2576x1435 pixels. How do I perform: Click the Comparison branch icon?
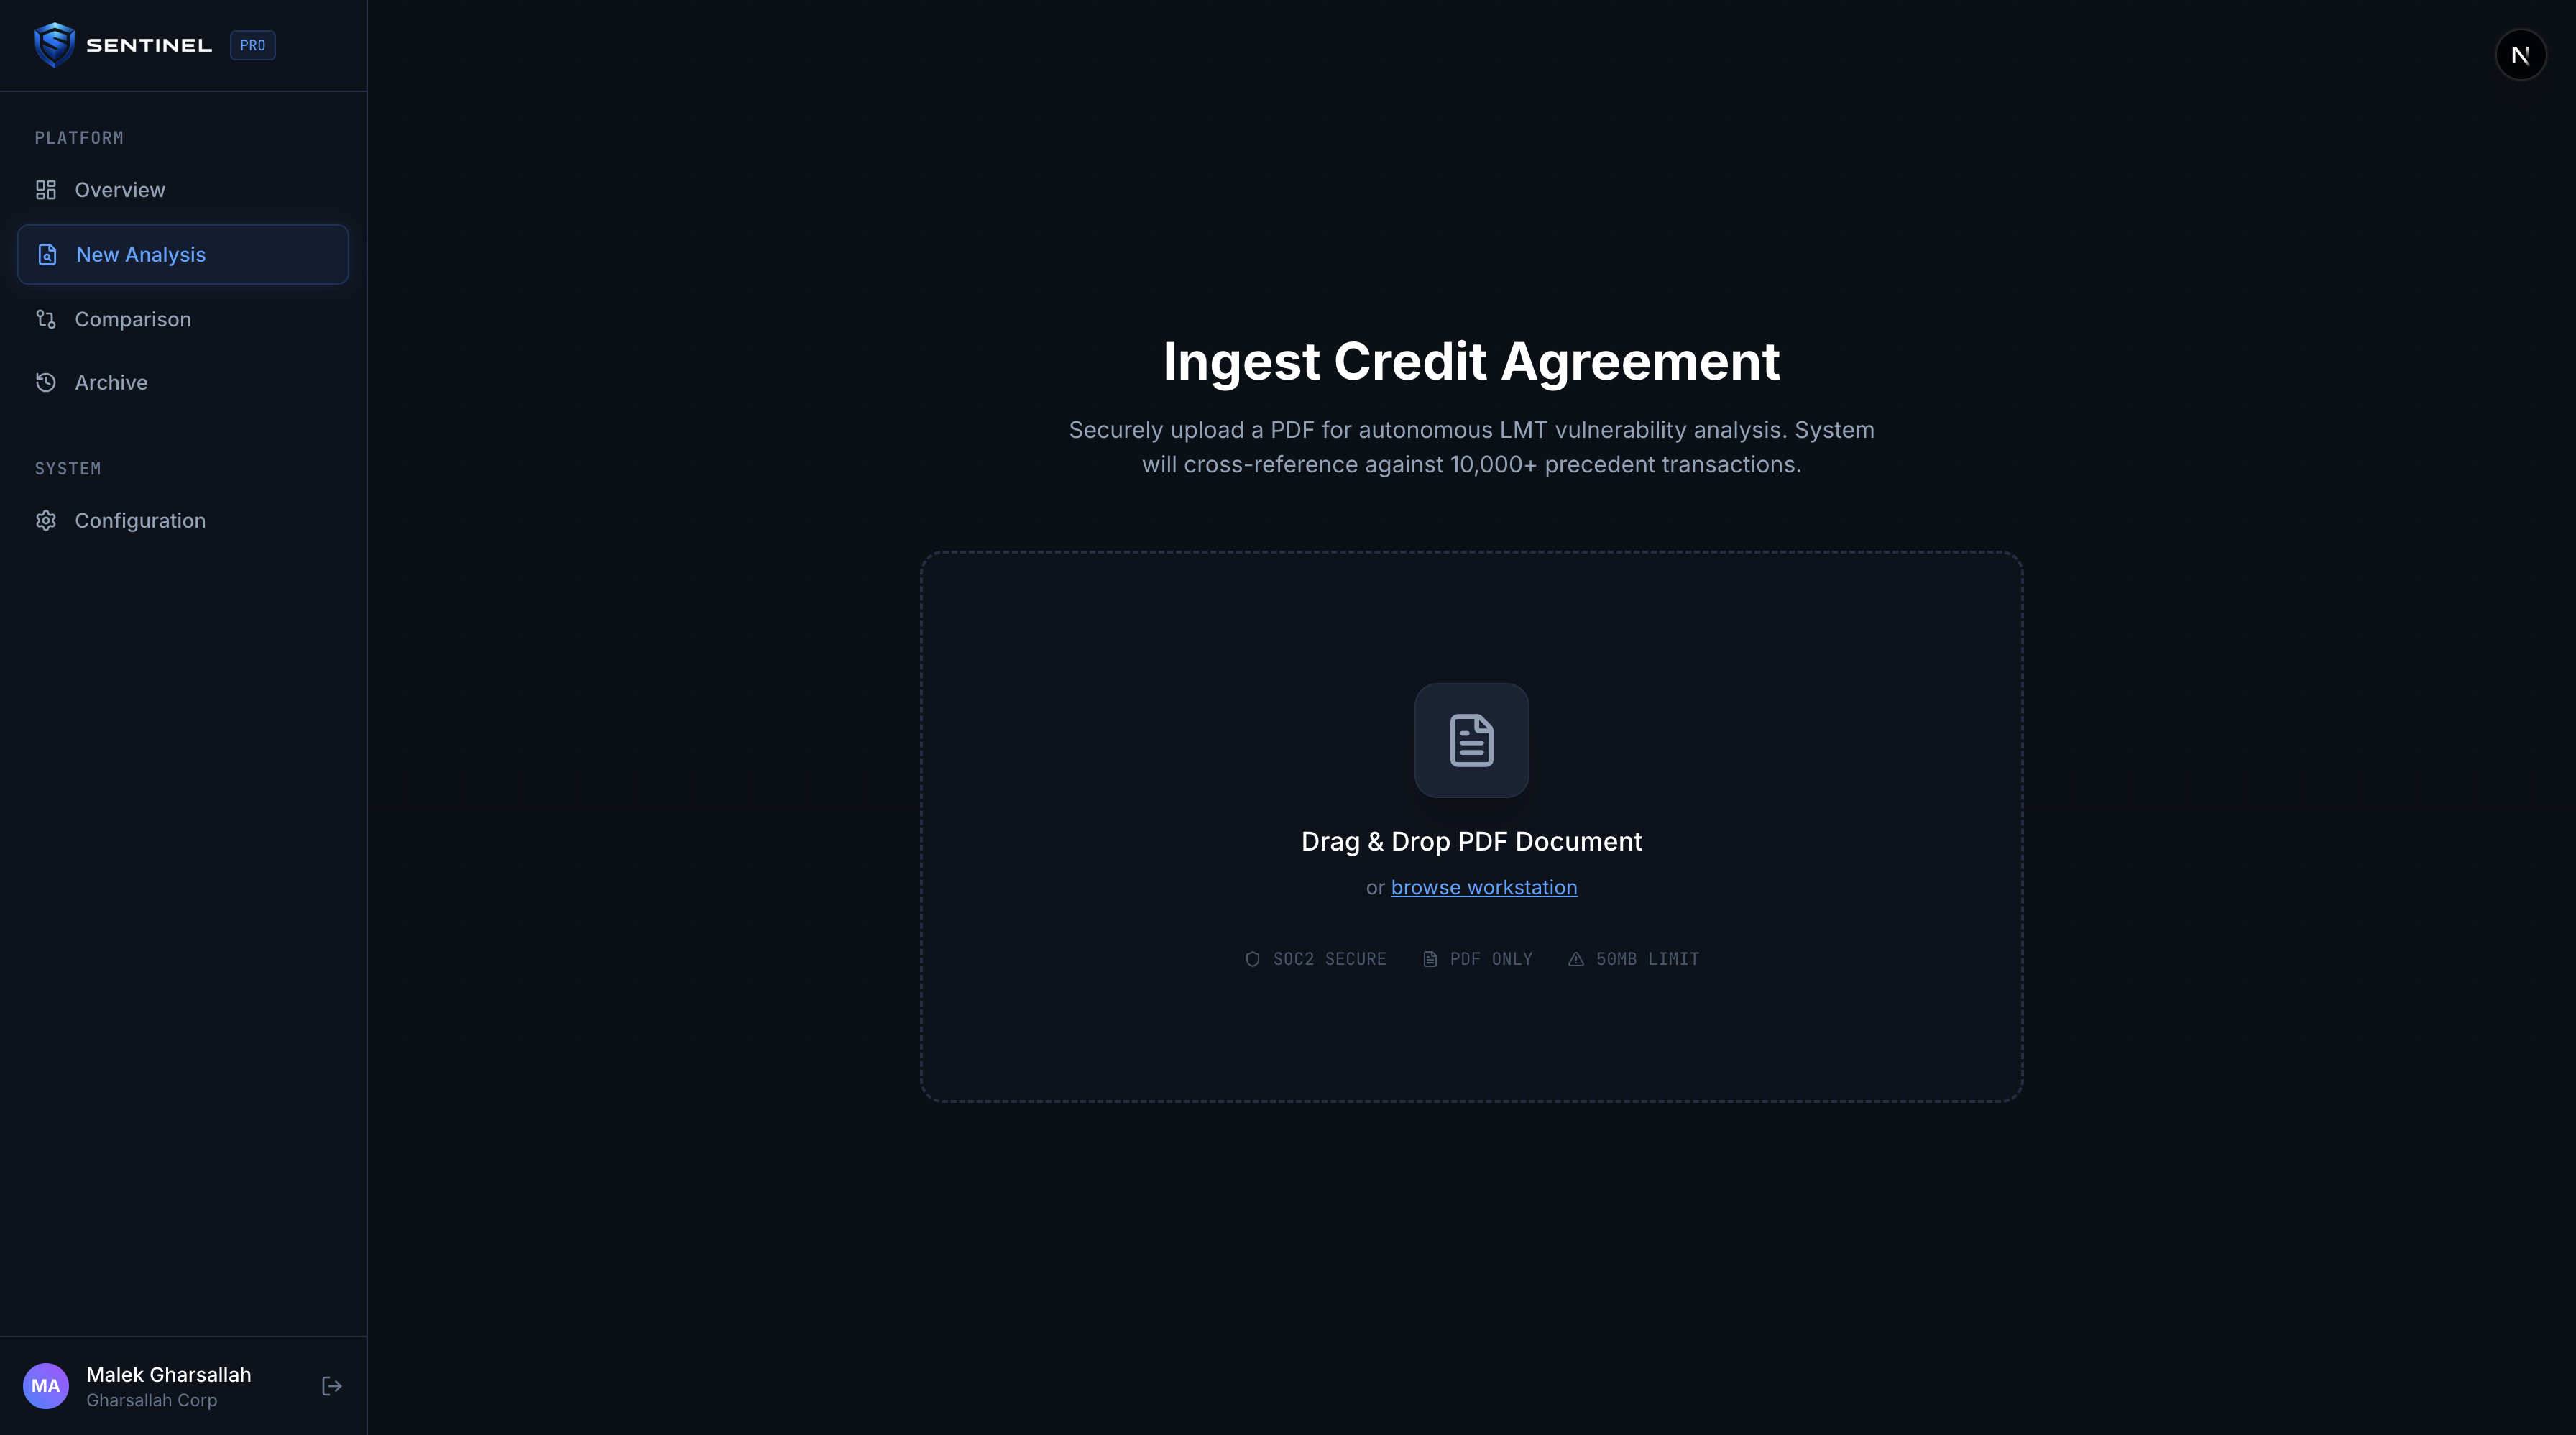click(46, 319)
